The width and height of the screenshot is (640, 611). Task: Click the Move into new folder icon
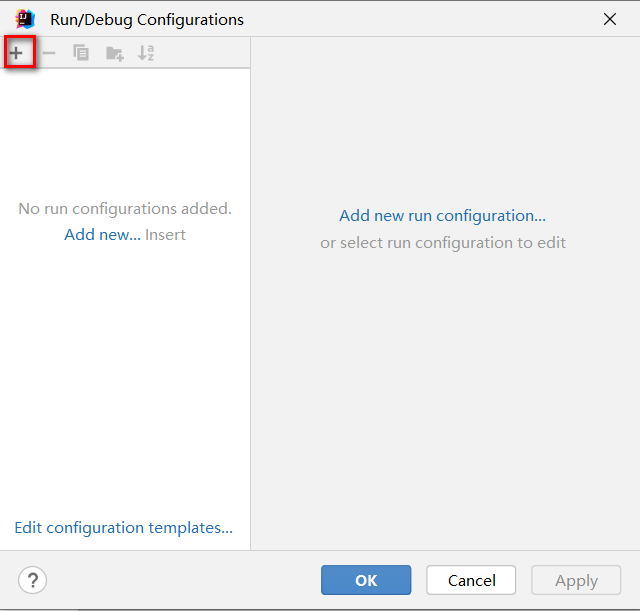[114, 53]
